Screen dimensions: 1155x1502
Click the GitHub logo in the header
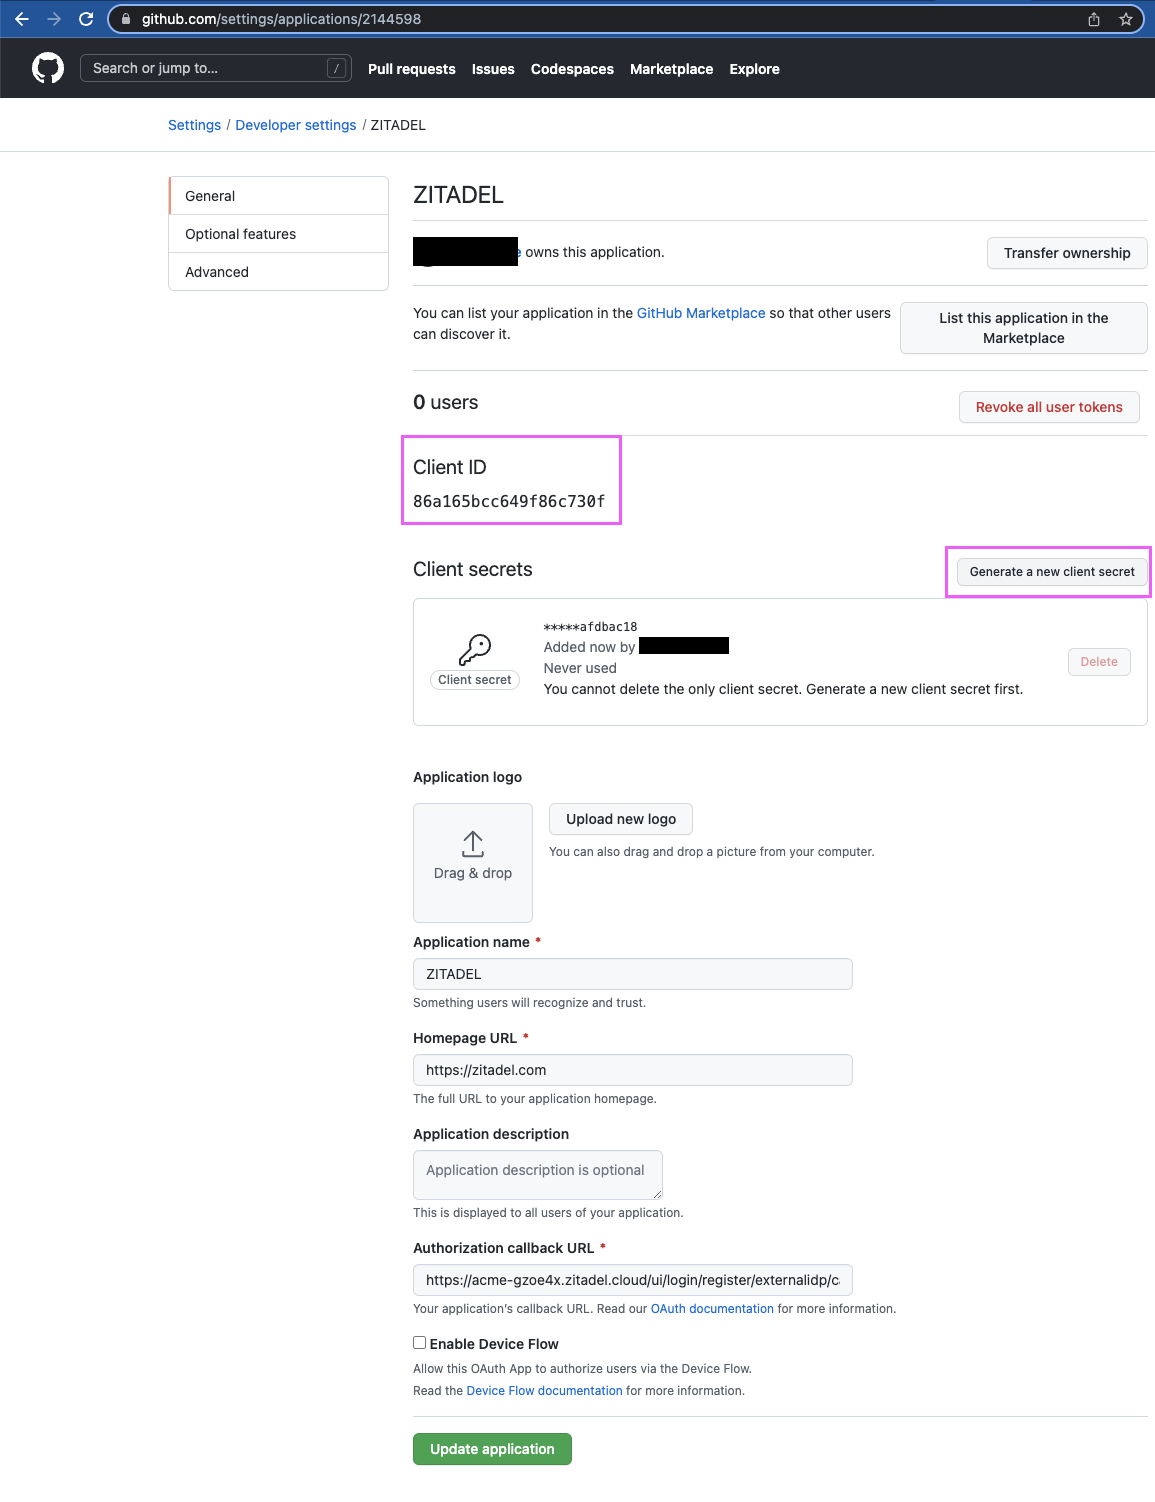[x=46, y=66]
